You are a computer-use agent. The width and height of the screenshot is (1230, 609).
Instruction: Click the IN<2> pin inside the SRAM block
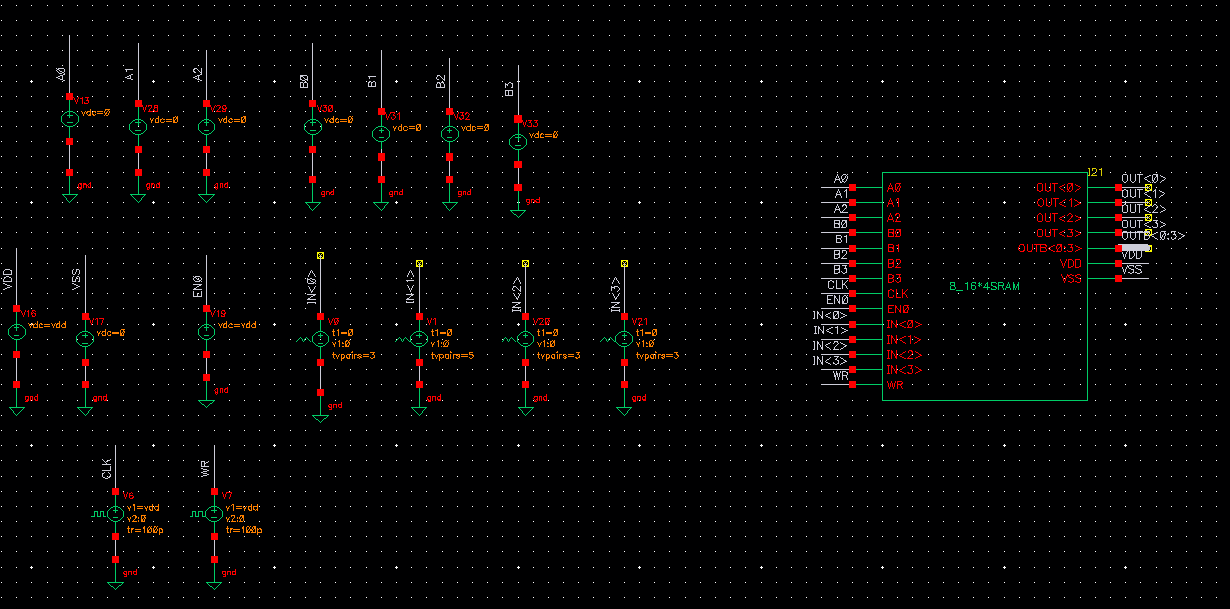(x=904, y=355)
